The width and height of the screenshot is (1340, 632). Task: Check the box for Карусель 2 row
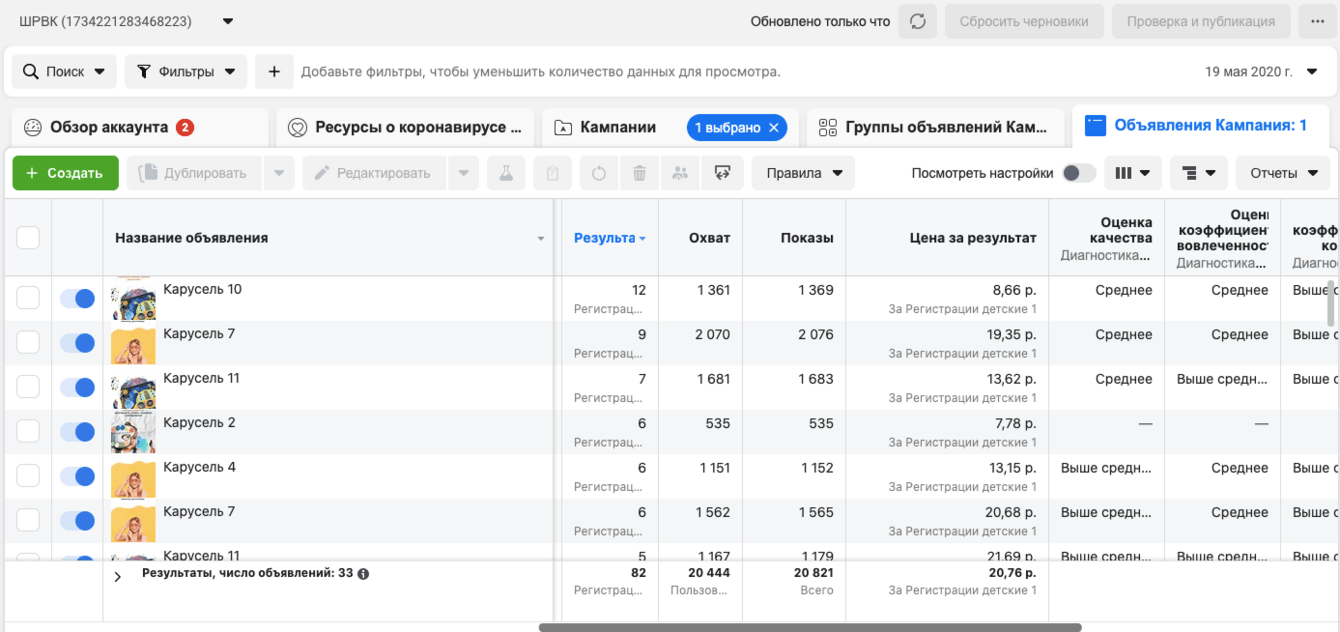click(28, 431)
